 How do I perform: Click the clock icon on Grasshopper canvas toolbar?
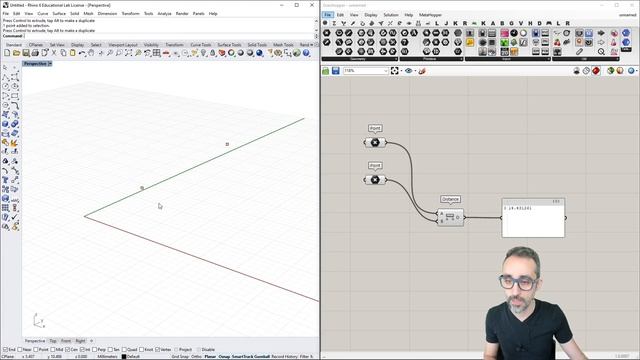coord(586,71)
